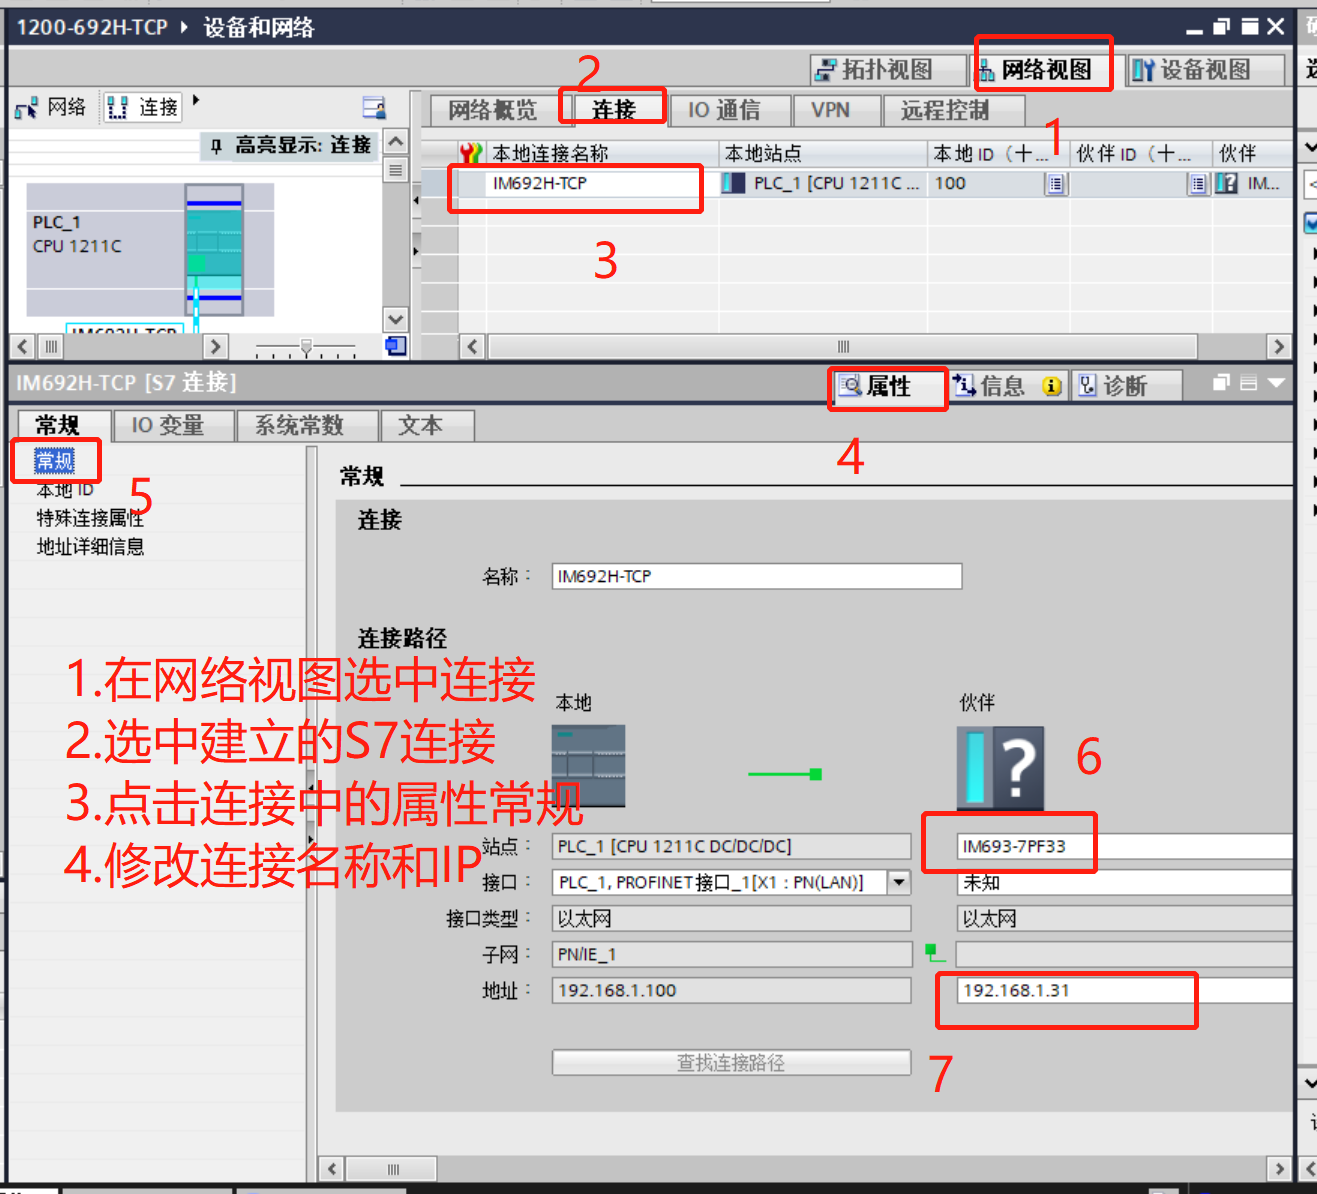This screenshot has width=1317, height=1194.
Task: Open the 诊断 inspector tab
Action: point(1125,386)
